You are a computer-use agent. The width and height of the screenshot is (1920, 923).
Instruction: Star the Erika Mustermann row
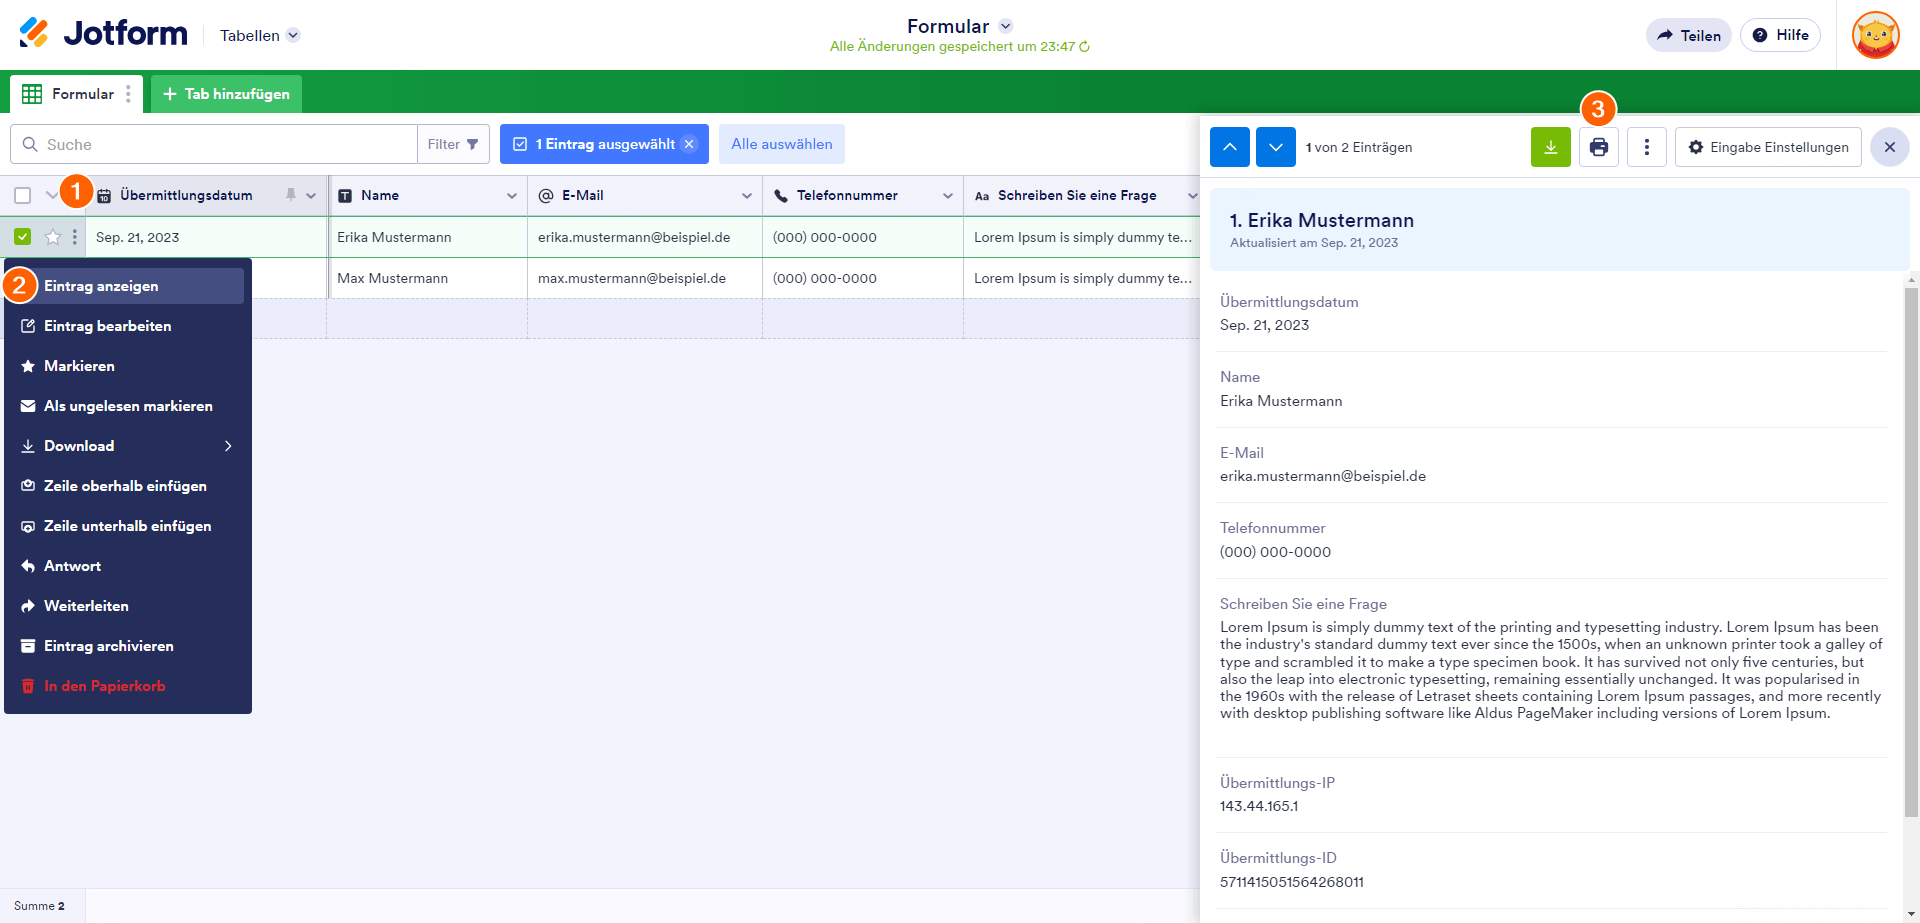tap(53, 237)
